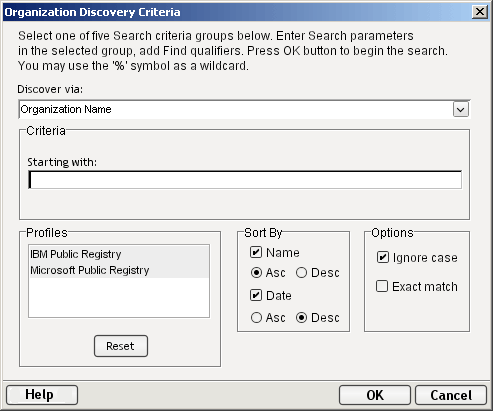Screen dimensions: 493x411
Task: Click the Organization Name combo box field
Action: 244,109
